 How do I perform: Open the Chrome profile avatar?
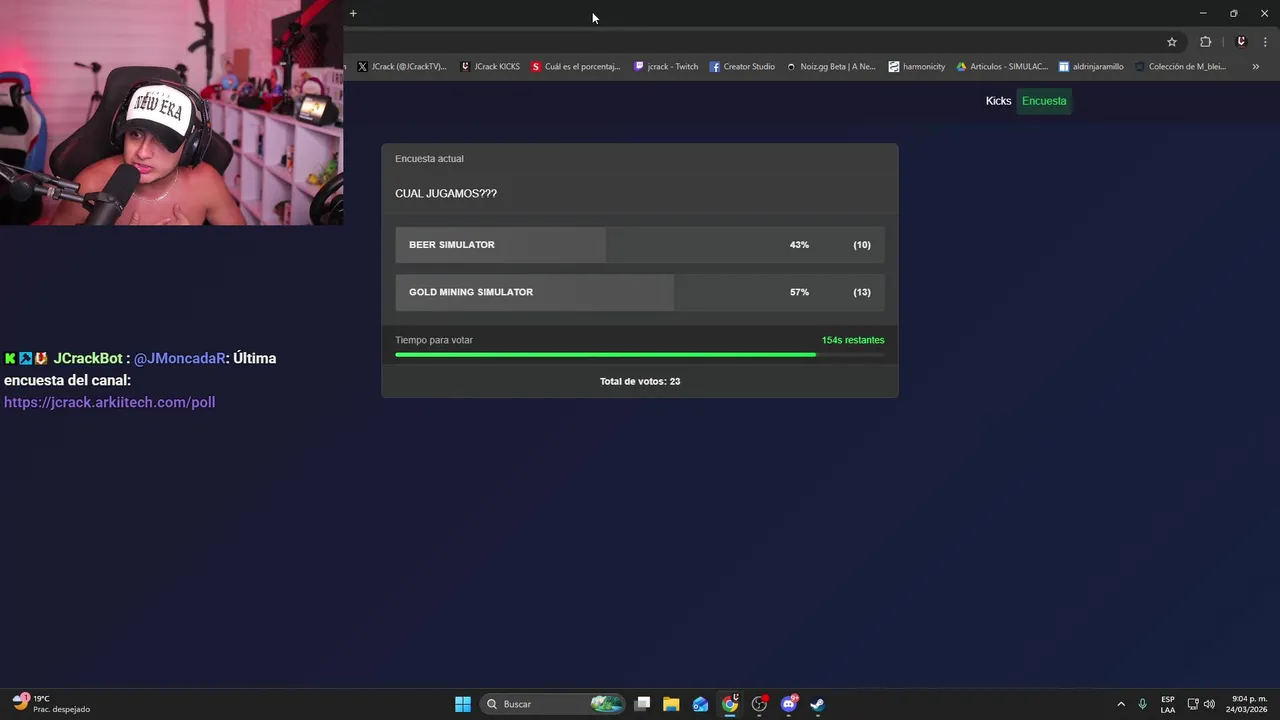(1241, 42)
